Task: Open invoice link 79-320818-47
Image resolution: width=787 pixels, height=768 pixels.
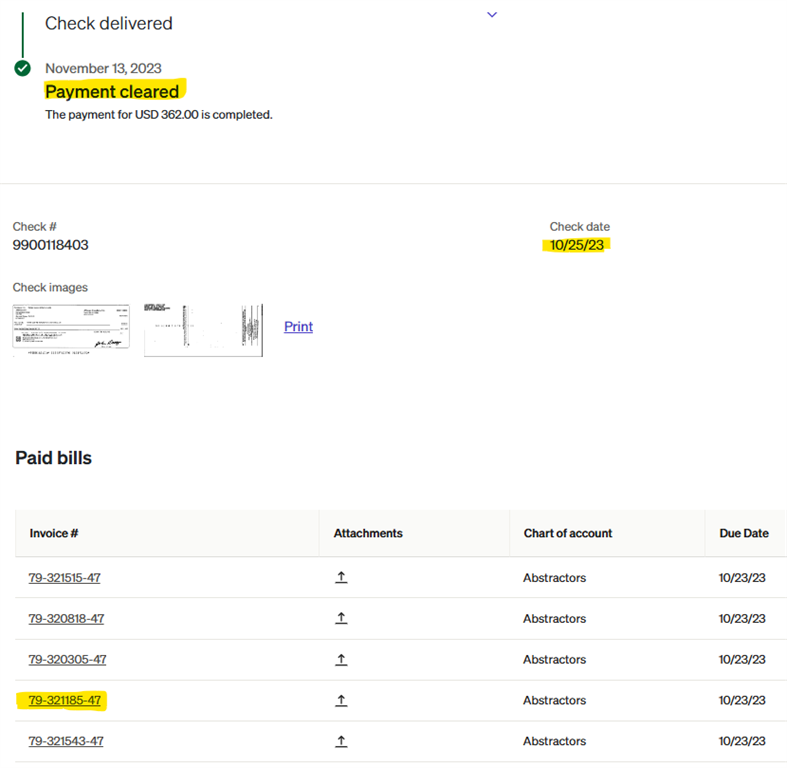Action: pos(66,619)
